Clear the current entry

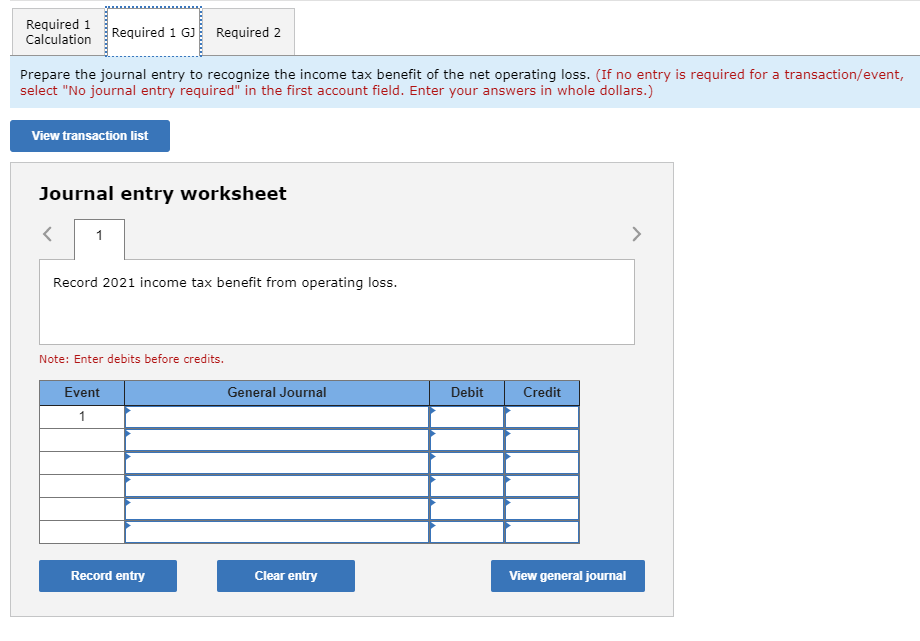pyautogui.click(x=285, y=576)
